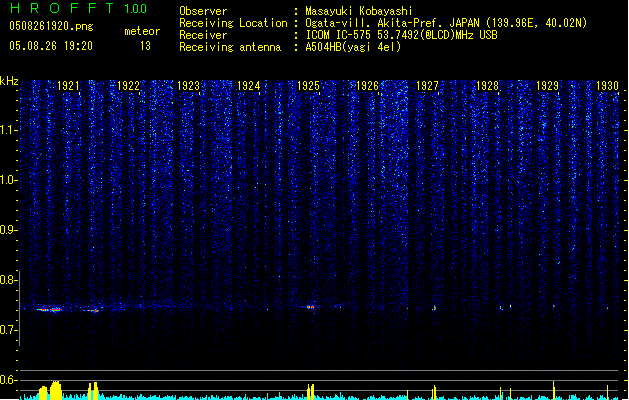
Task: Click the 1924 time marker
Action: coord(248,86)
